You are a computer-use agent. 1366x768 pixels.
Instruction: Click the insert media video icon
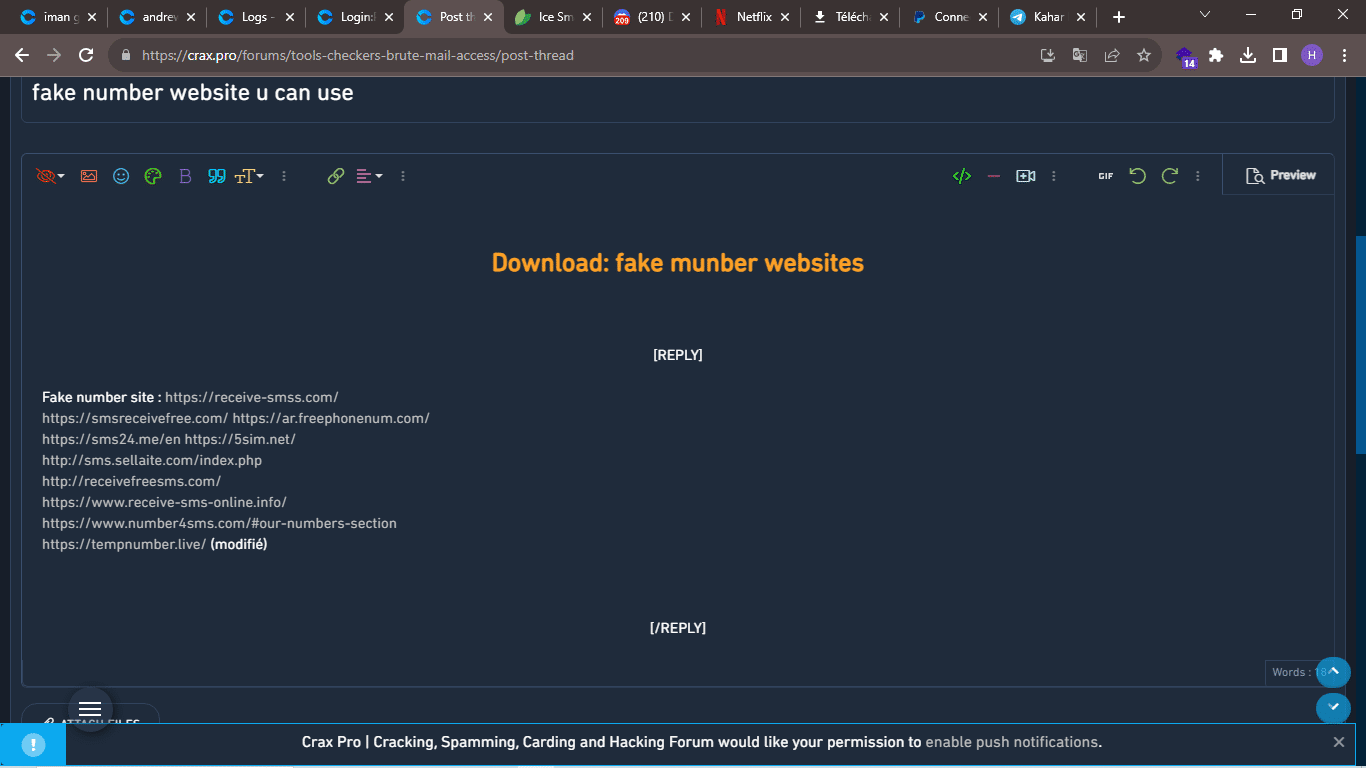pyautogui.click(x=1025, y=176)
